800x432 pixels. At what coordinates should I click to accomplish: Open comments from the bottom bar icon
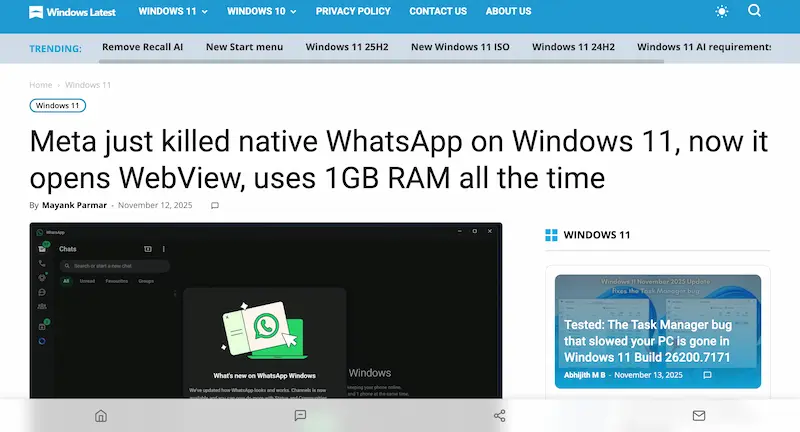tap(300, 415)
